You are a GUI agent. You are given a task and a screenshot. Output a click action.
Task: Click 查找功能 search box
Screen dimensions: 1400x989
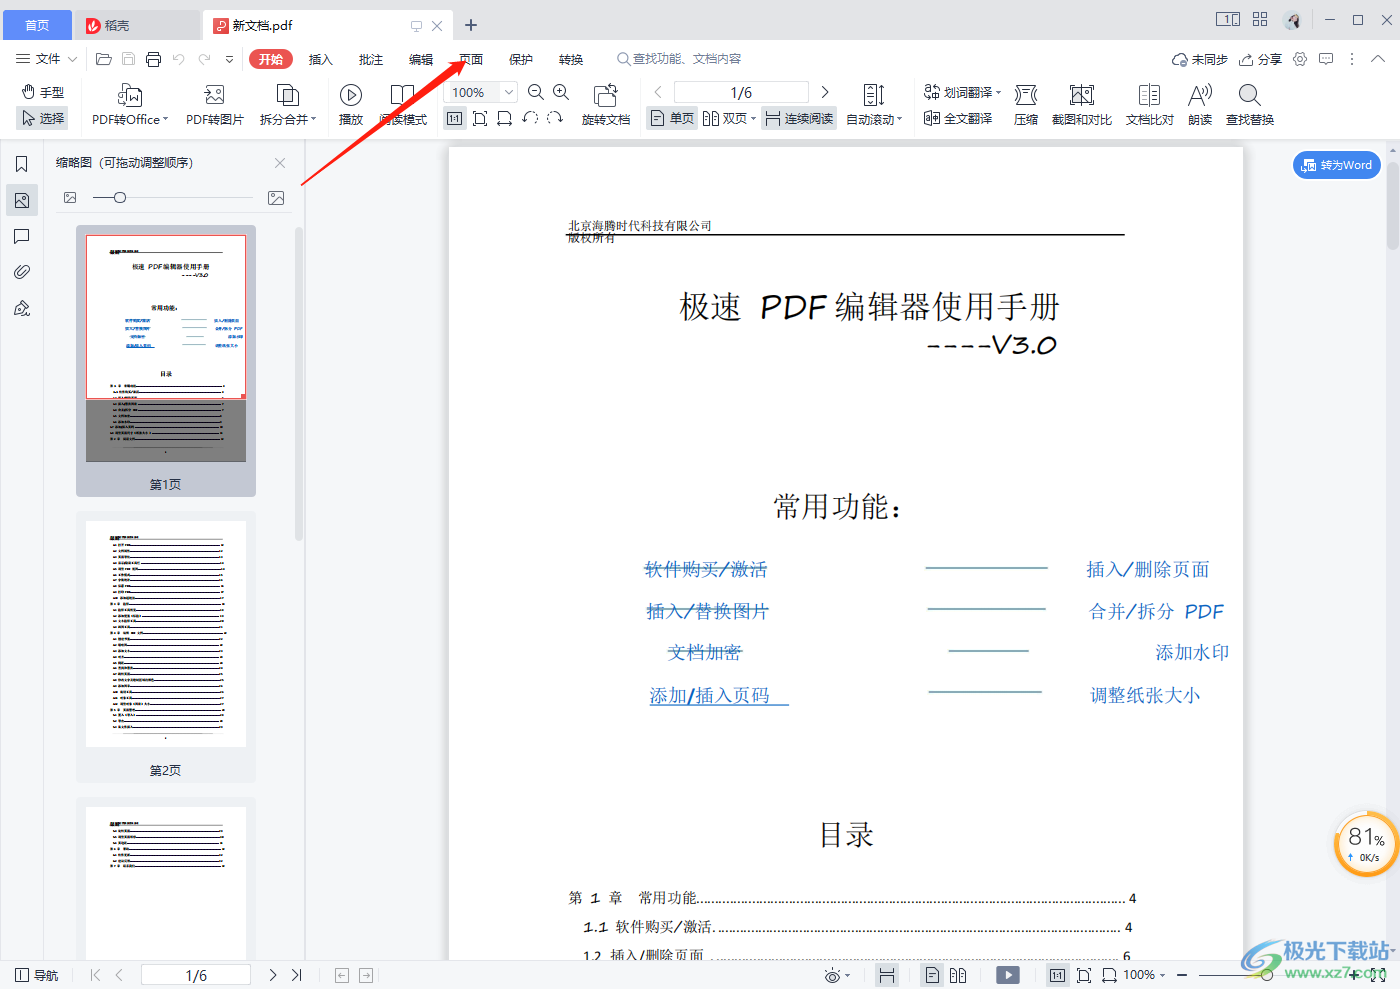680,59
